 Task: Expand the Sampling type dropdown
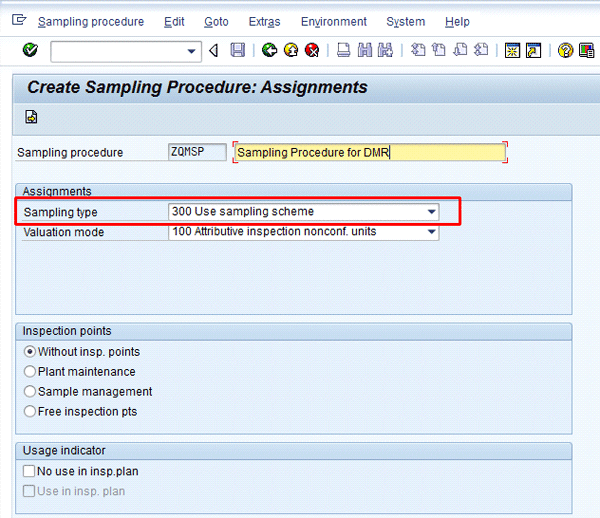click(431, 212)
